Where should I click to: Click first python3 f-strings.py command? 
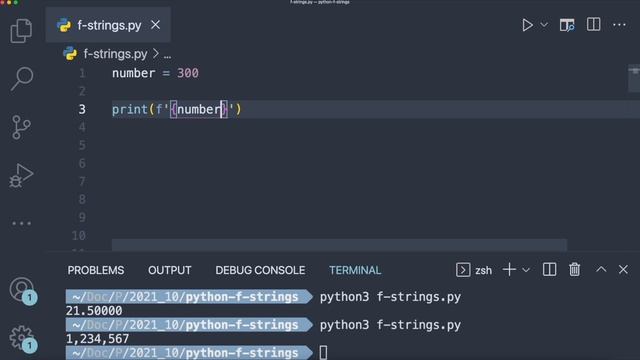[390, 297]
